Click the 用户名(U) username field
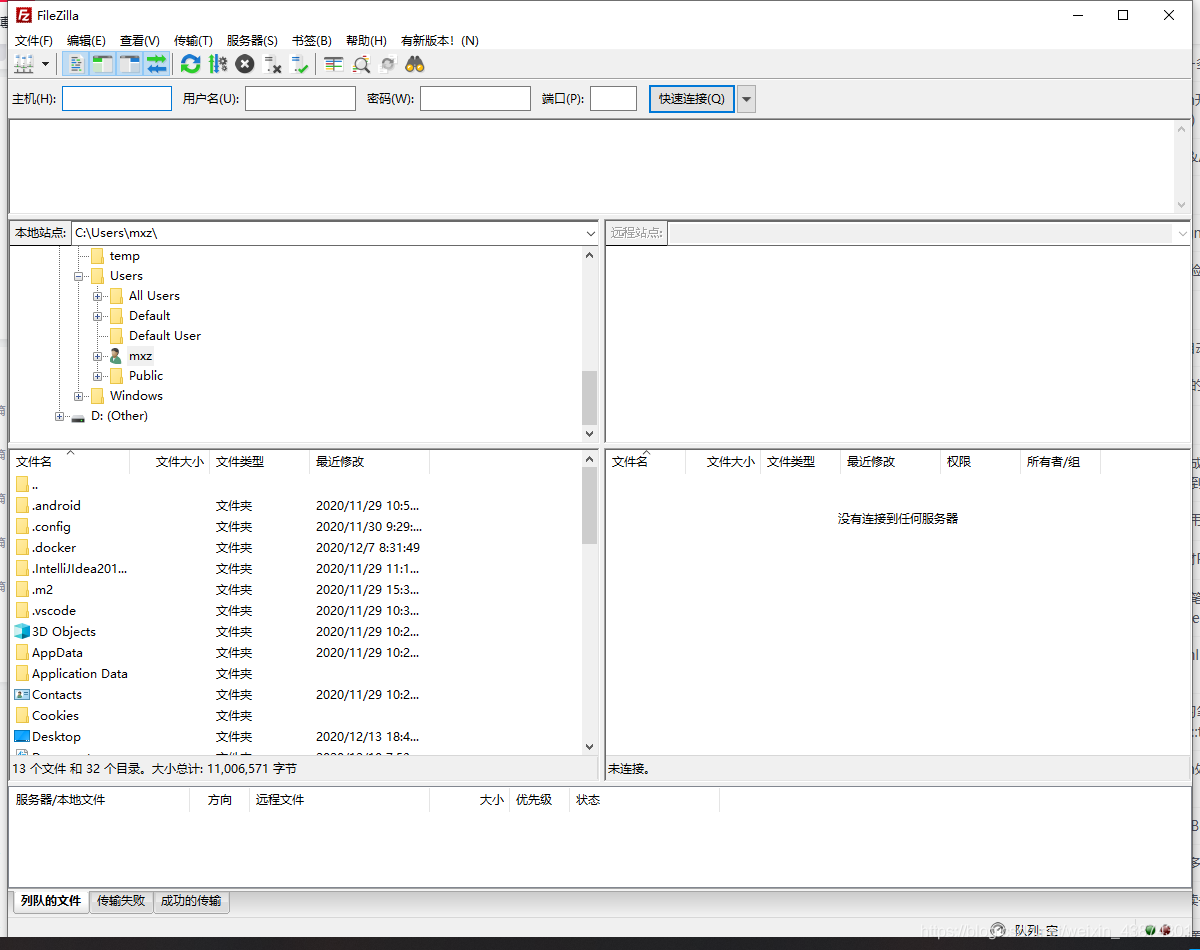The height and width of the screenshot is (950, 1200). (x=300, y=98)
